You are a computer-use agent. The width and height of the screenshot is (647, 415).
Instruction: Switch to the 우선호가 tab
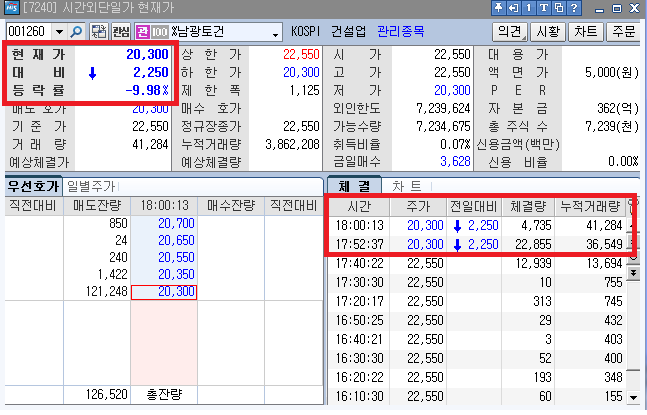33,186
